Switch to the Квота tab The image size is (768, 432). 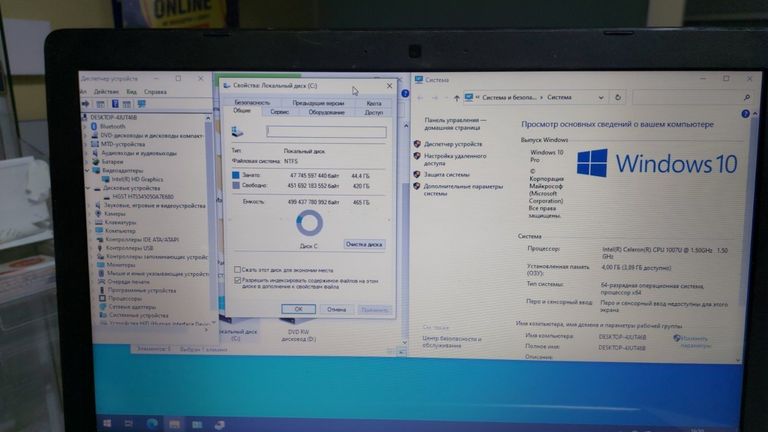(374, 103)
